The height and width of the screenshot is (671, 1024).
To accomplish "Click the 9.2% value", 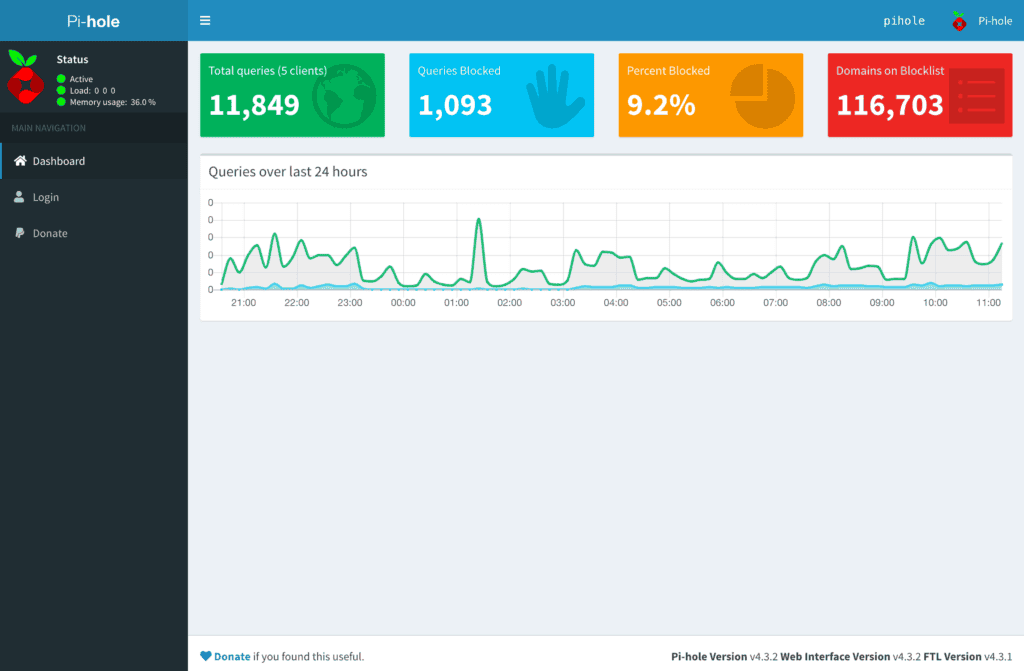I will pyautogui.click(x=661, y=105).
